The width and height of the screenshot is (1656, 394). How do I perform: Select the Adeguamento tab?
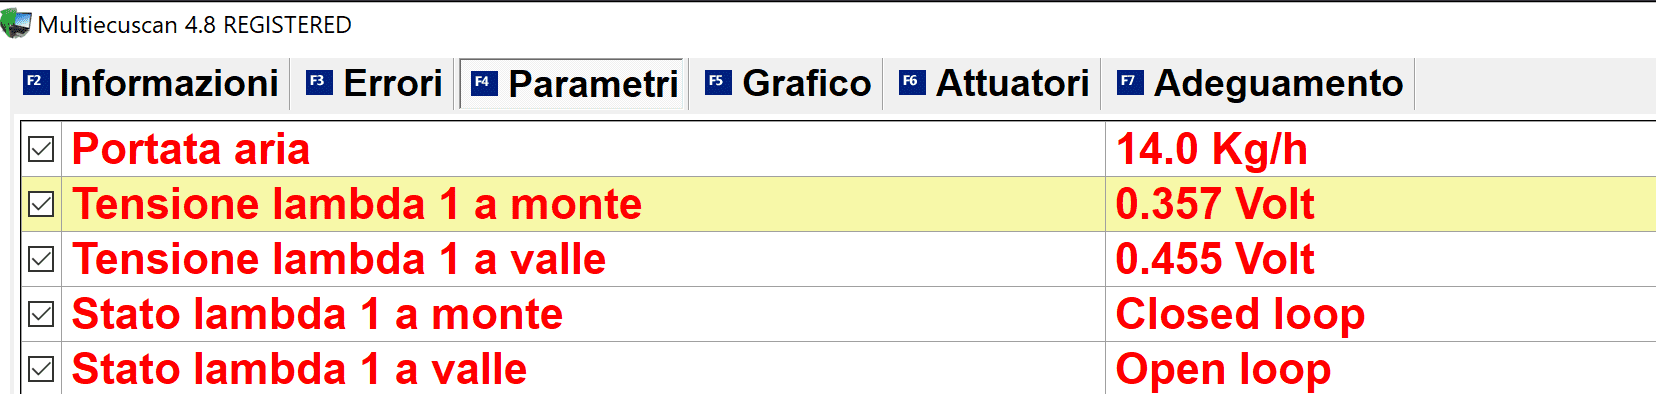click(1260, 83)
